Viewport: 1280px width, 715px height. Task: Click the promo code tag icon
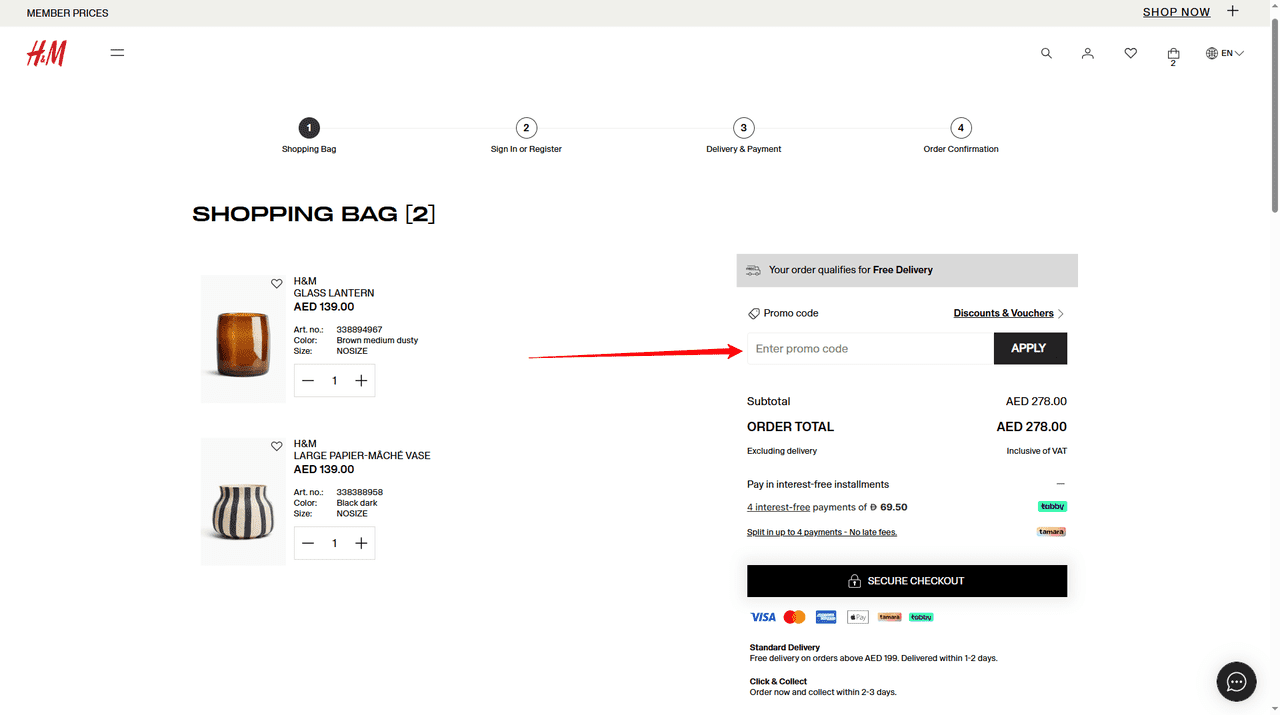coord(754,314)
